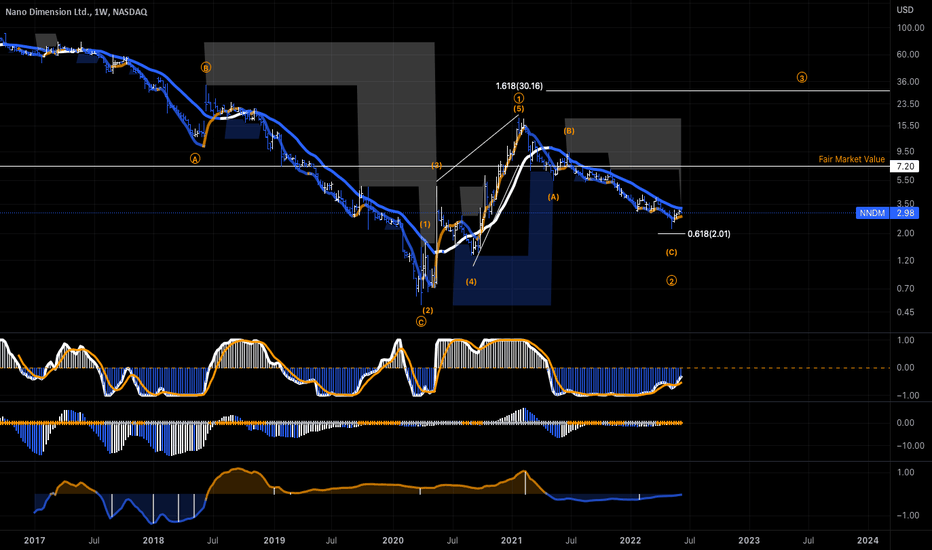Select 2024 on the time axis
Image resolution: width=932 pixels, height=550 pixels.
pos(868,540)
